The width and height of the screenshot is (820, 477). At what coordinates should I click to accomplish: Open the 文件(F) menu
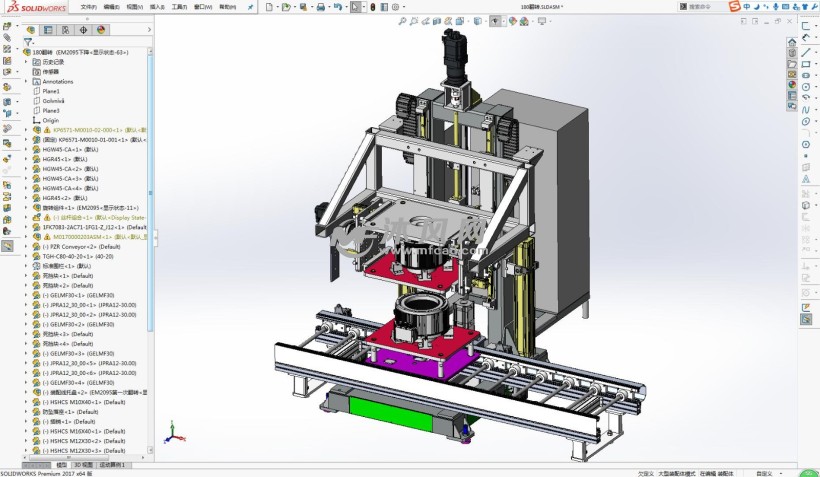pos(89,6)
